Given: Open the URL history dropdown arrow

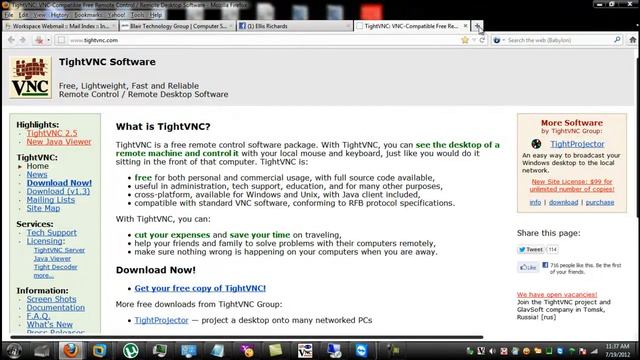Looking at the screenshot, I should coord(474,40).
